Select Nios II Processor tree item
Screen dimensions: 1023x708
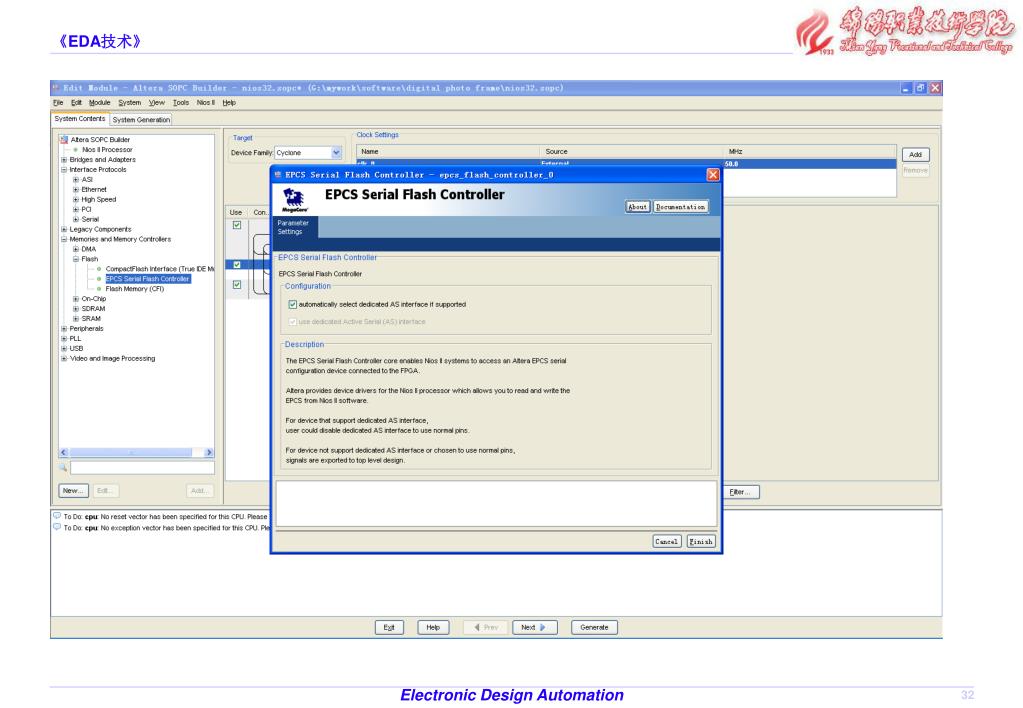click(107, 150)
